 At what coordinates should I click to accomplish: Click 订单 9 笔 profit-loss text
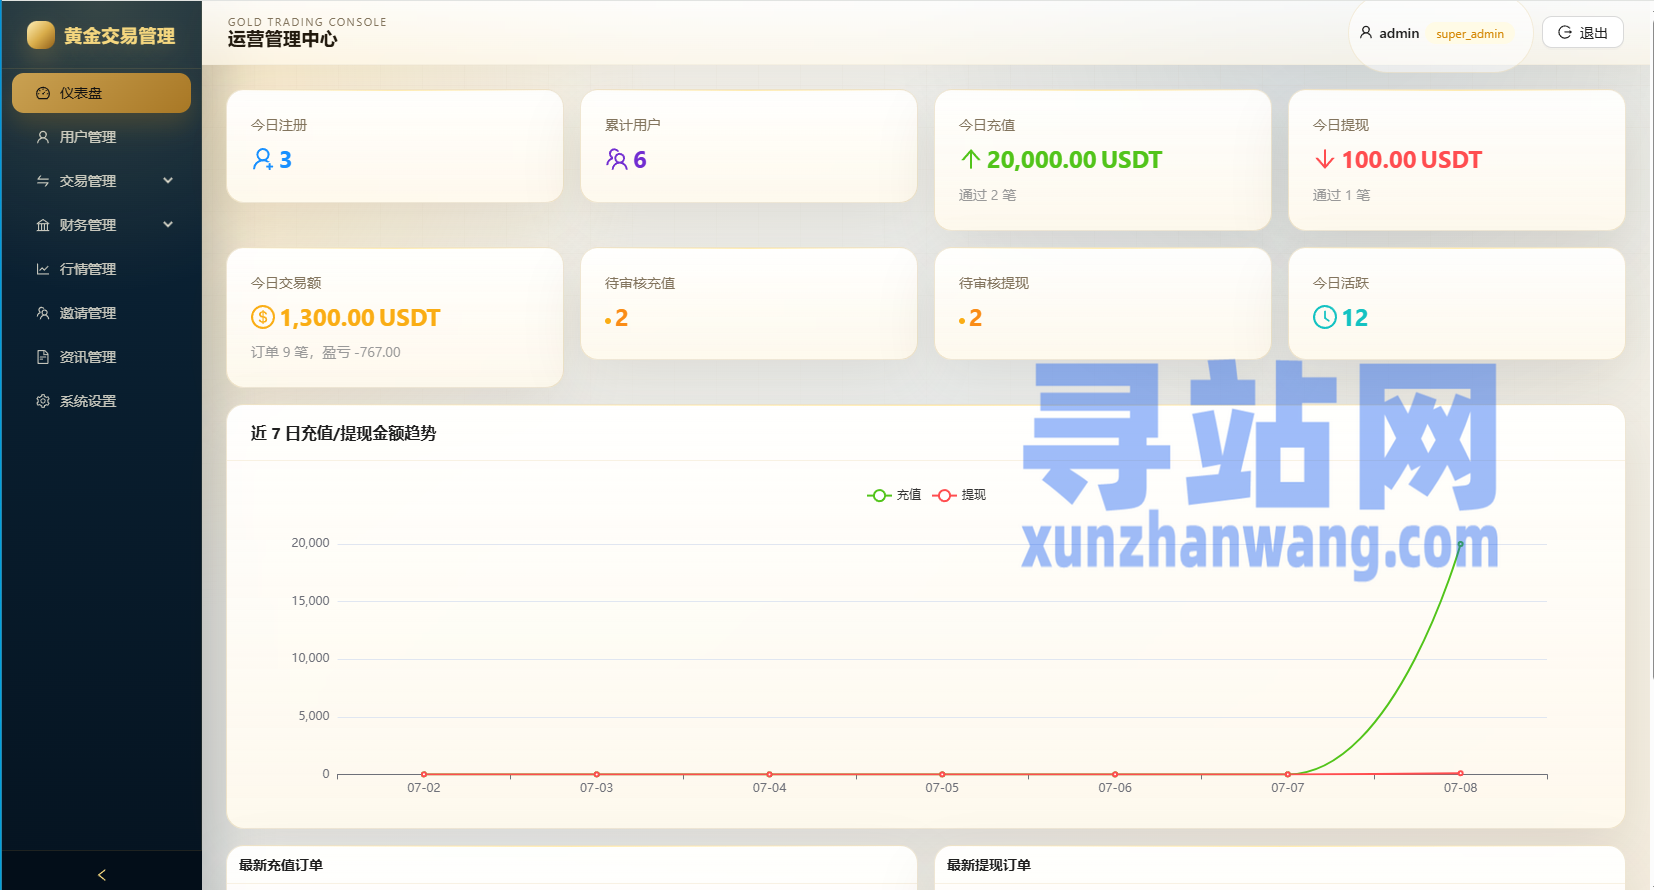click(325, 352)
